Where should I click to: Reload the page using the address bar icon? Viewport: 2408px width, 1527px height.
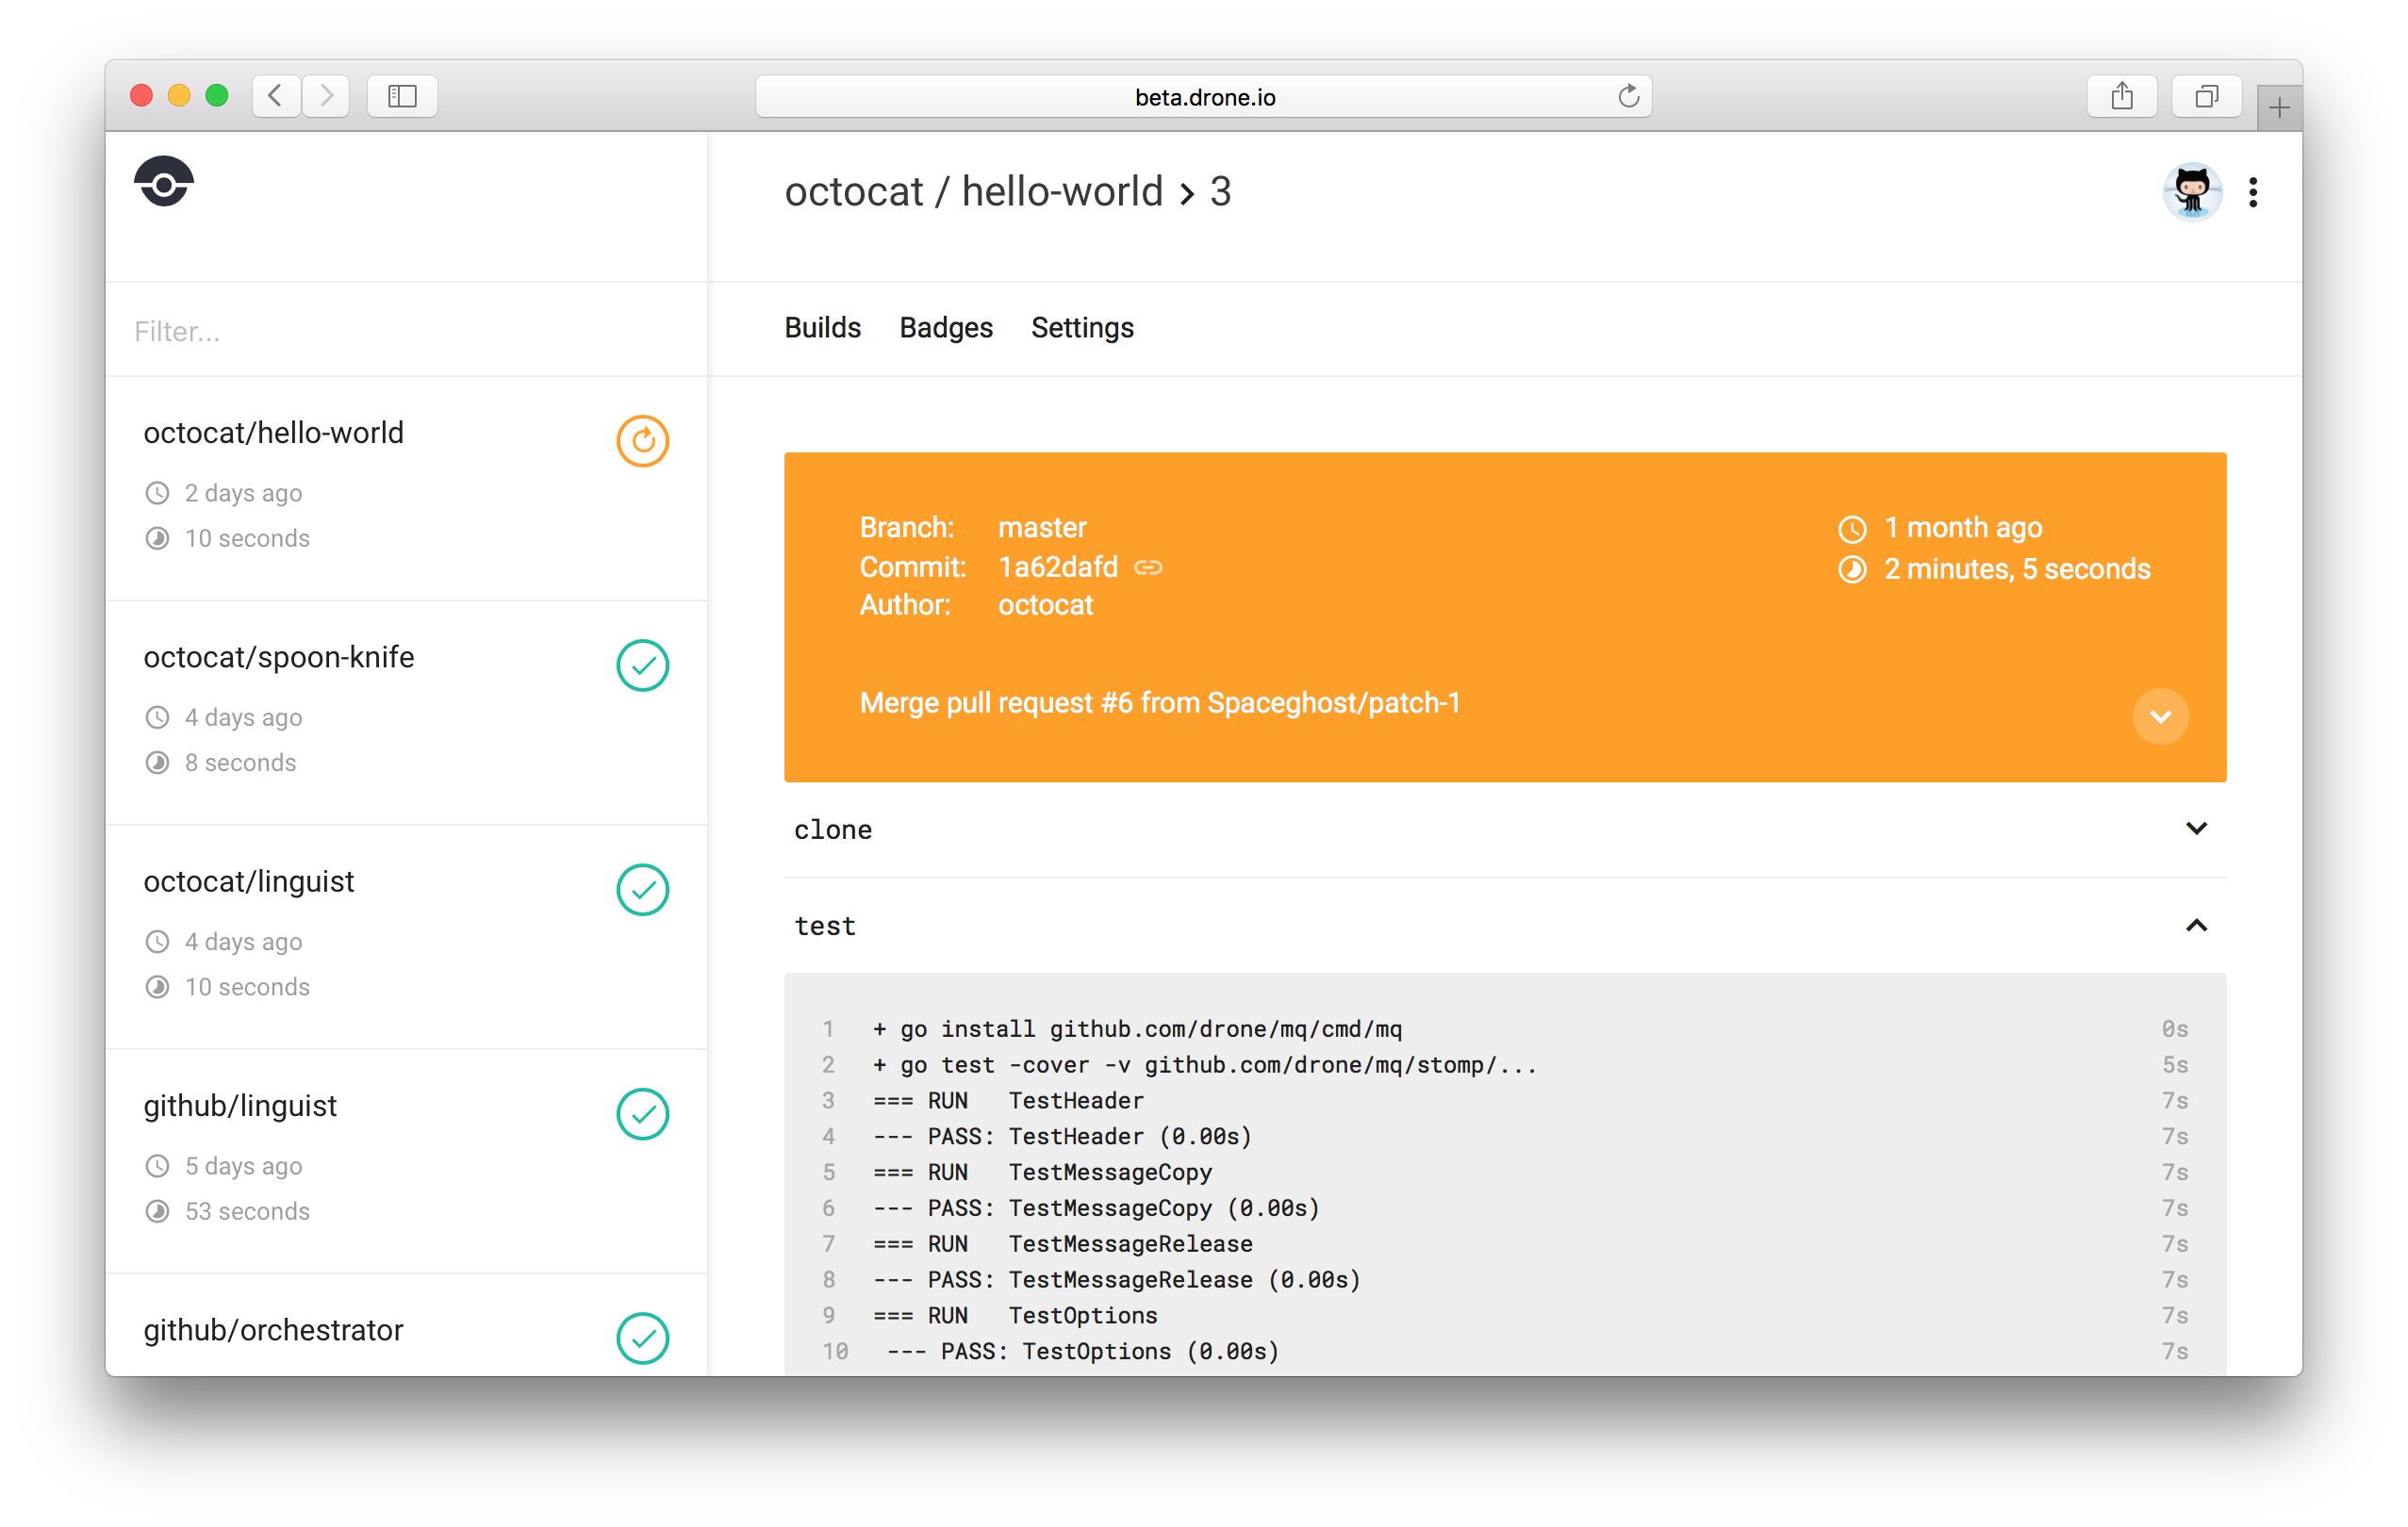point(1628,97)
